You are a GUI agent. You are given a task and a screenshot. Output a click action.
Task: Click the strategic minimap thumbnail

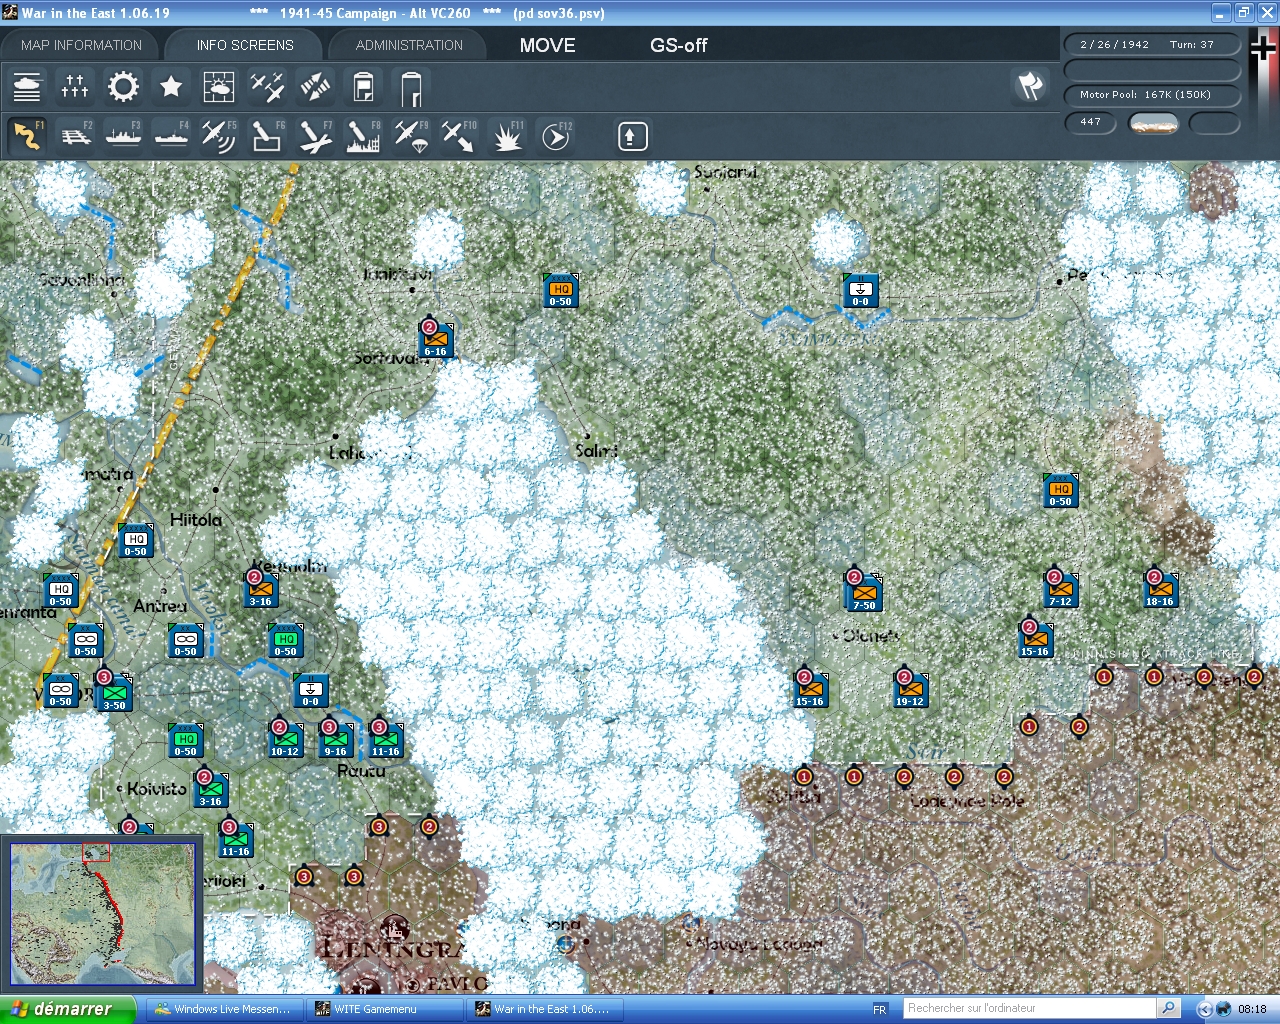point(103,913)
